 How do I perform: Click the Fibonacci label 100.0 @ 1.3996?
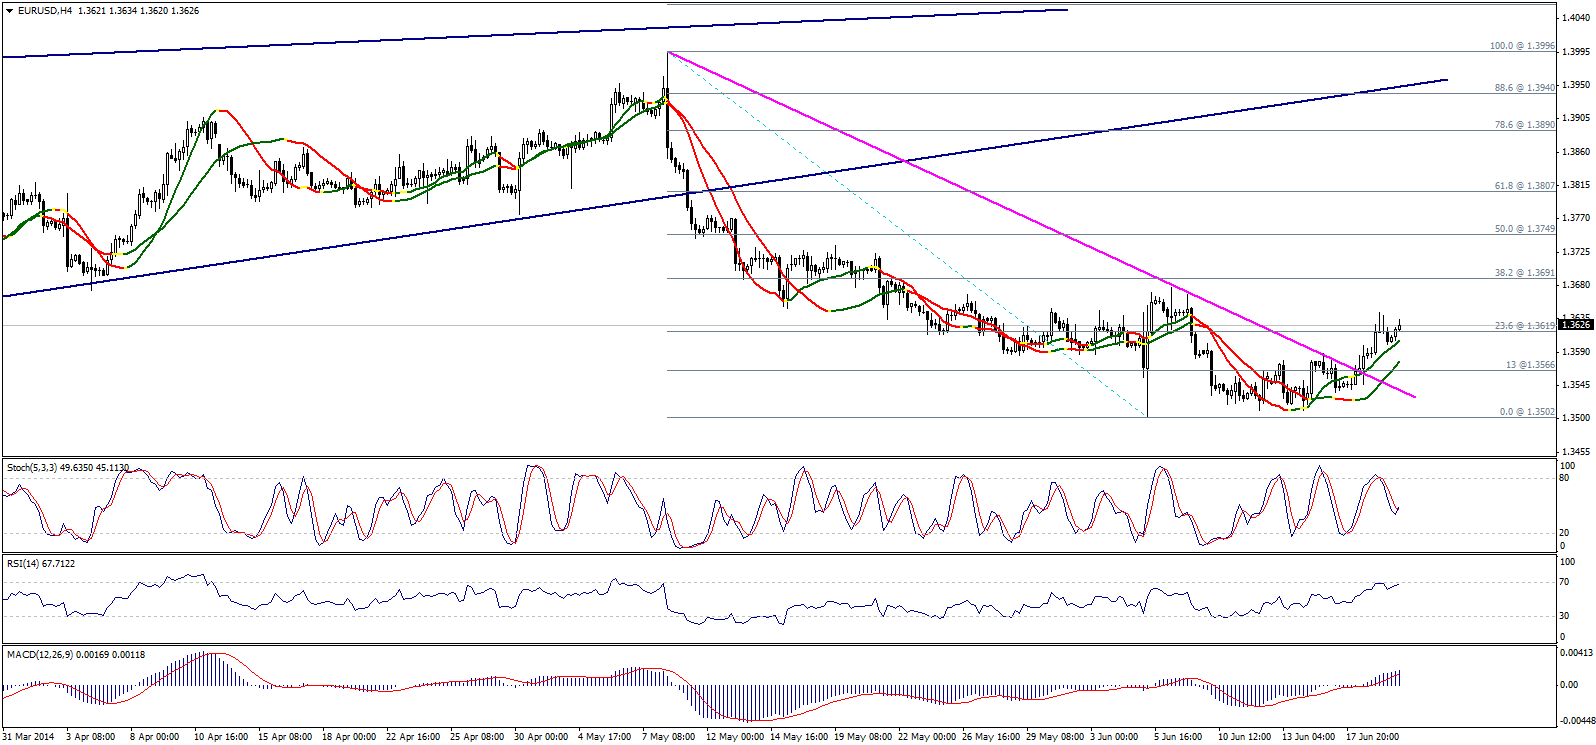[1522, 46]
